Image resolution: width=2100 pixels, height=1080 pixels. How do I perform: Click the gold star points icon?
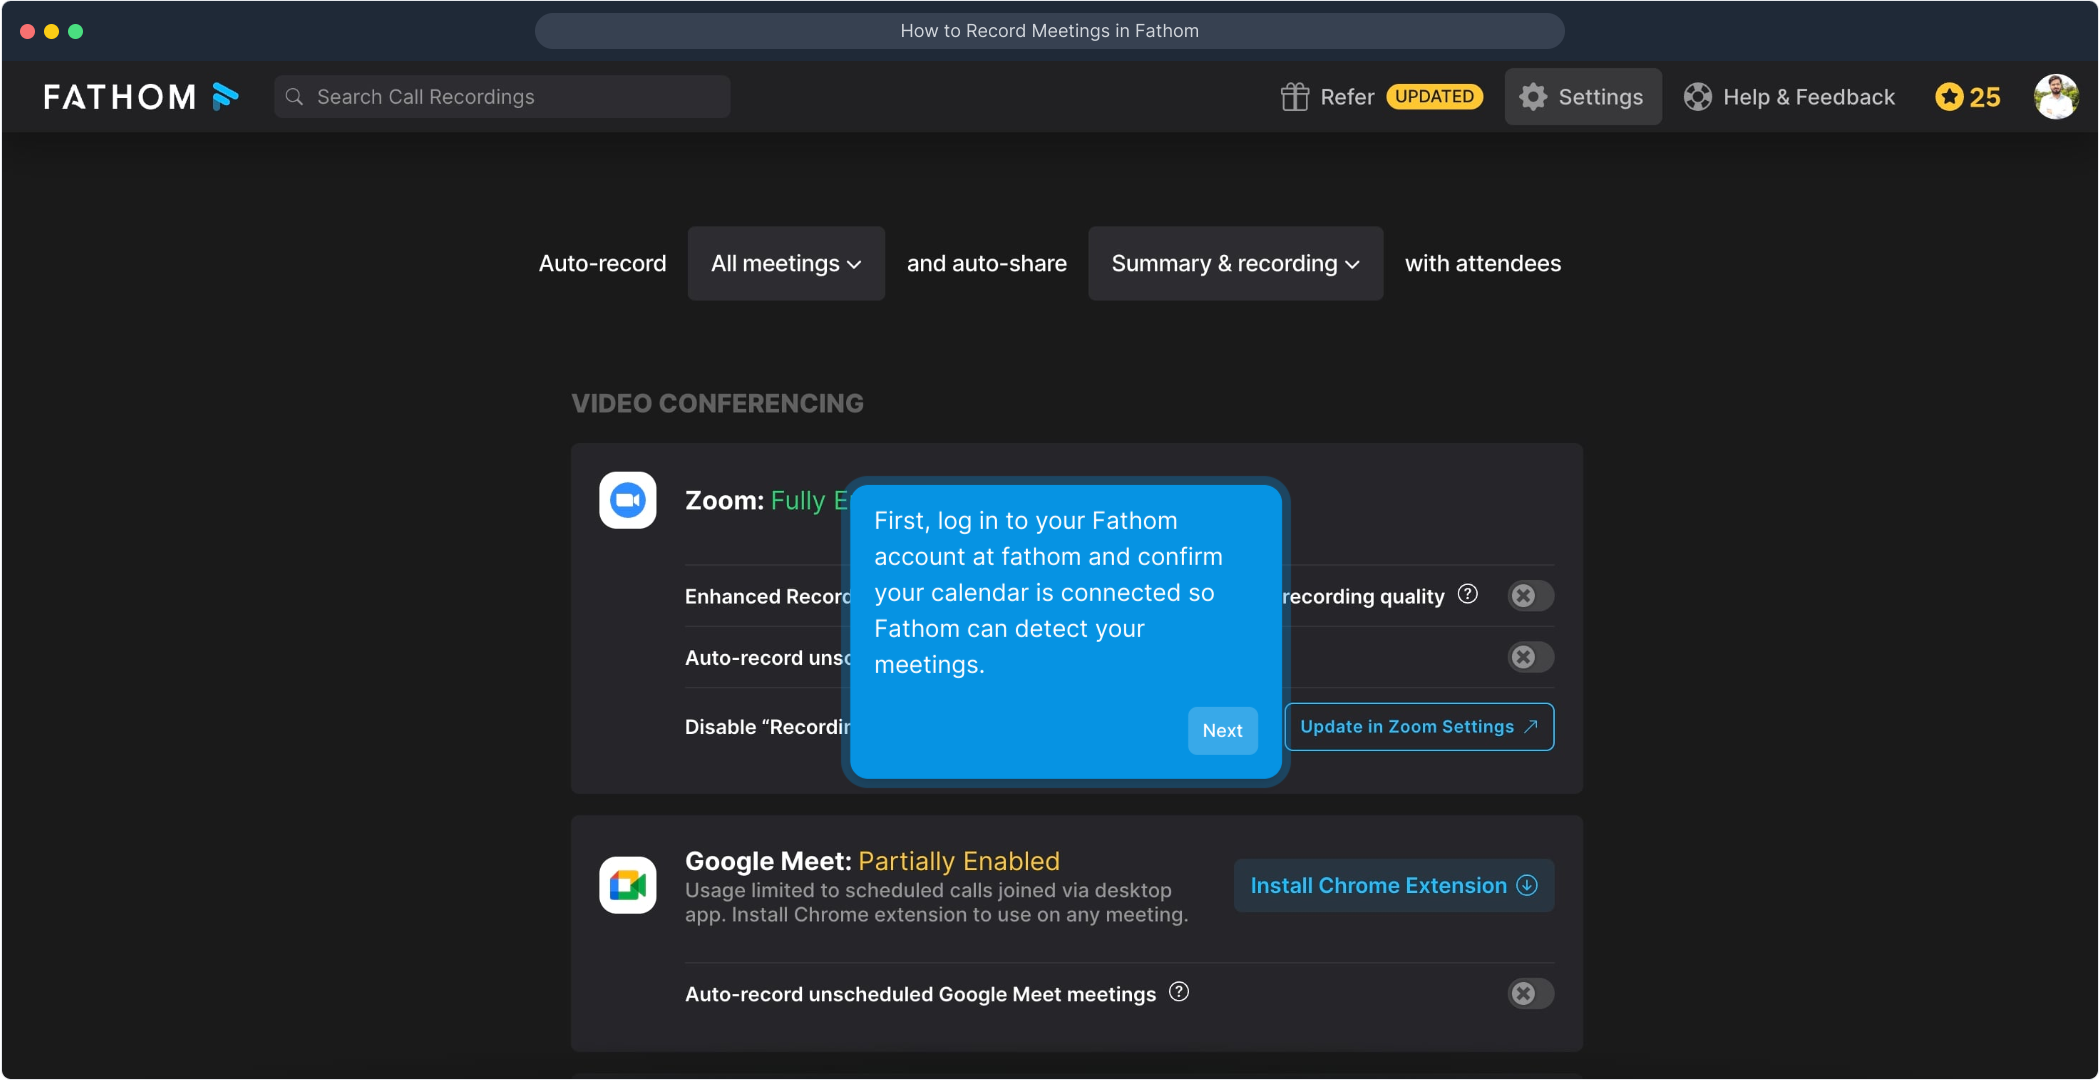pyautogui.click(x=1949, y=97)
